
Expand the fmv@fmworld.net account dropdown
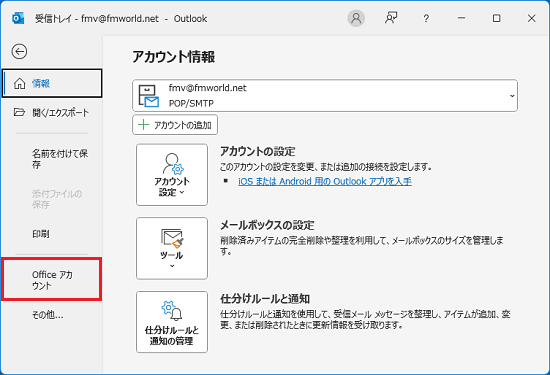pyautogui.click(x=325, y=95)
